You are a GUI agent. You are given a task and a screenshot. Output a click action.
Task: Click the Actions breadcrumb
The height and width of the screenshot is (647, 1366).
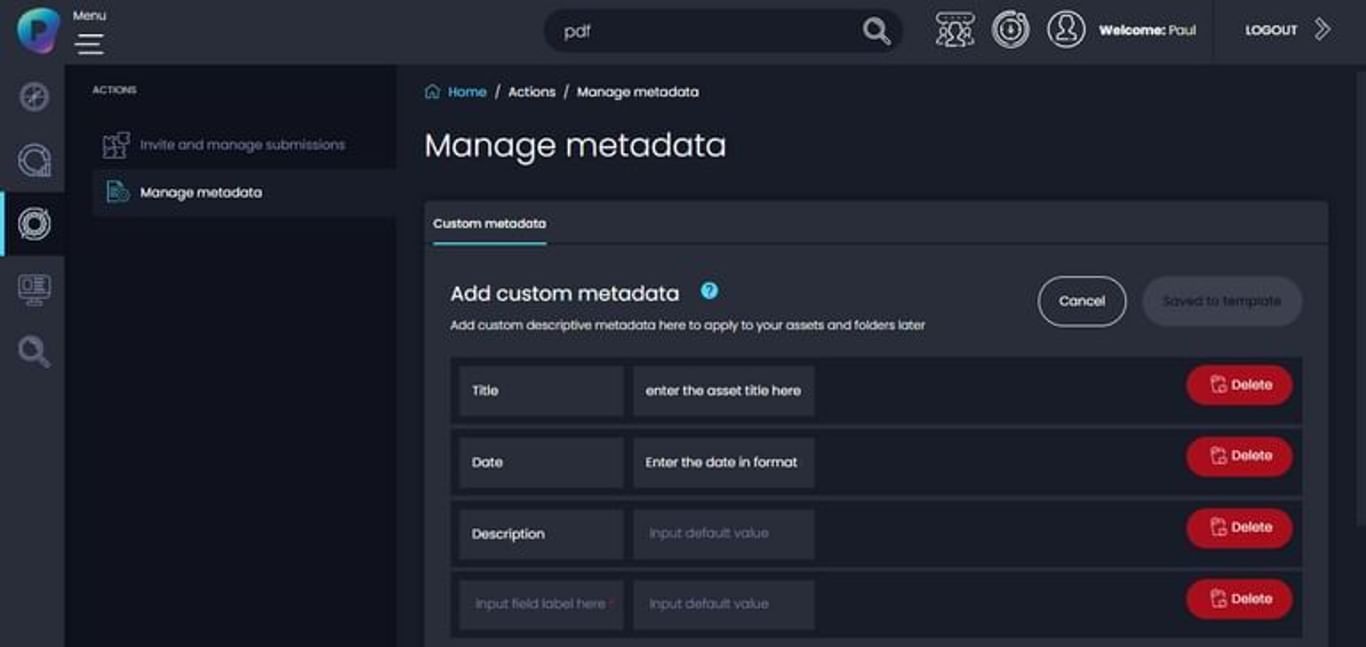coord(531,92)
